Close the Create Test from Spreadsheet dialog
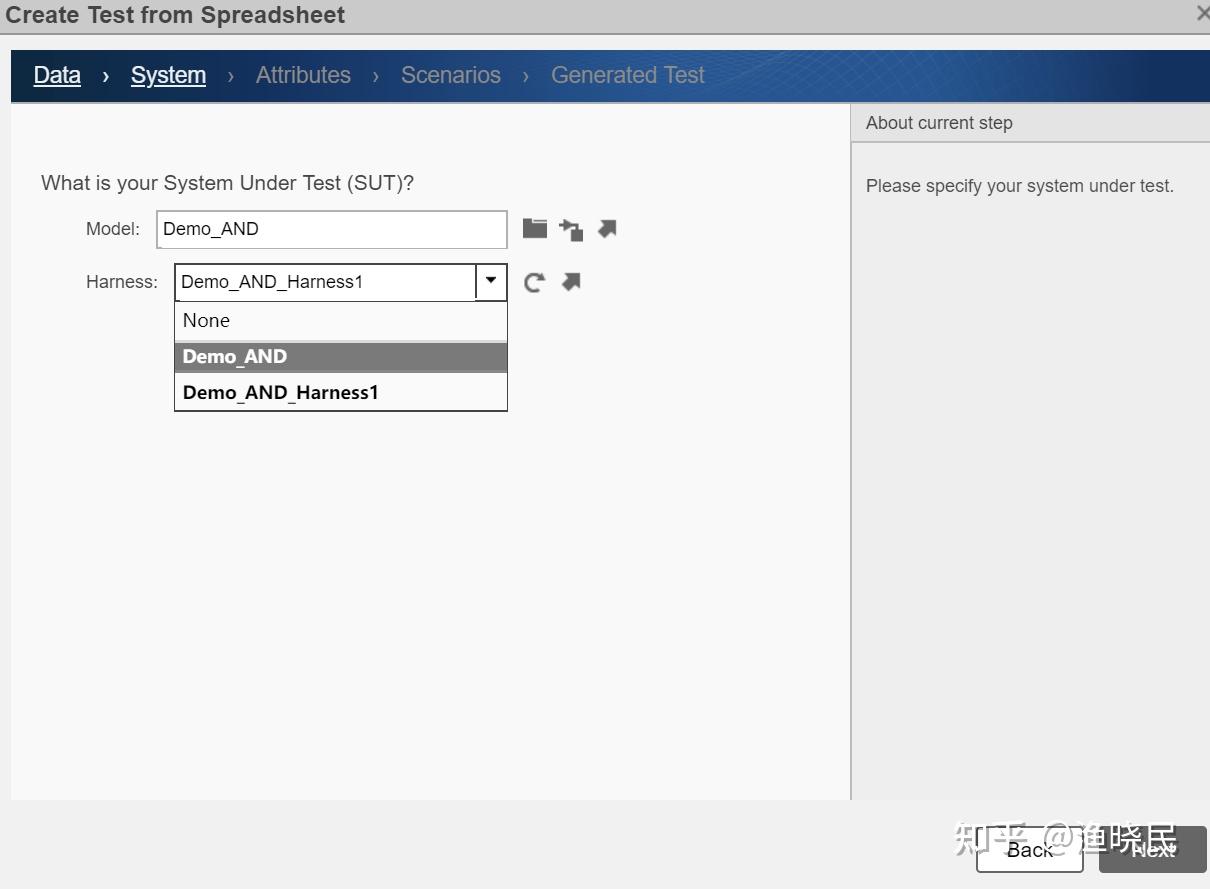The height and width of the screenshot is (889, 1210). 1201,14
